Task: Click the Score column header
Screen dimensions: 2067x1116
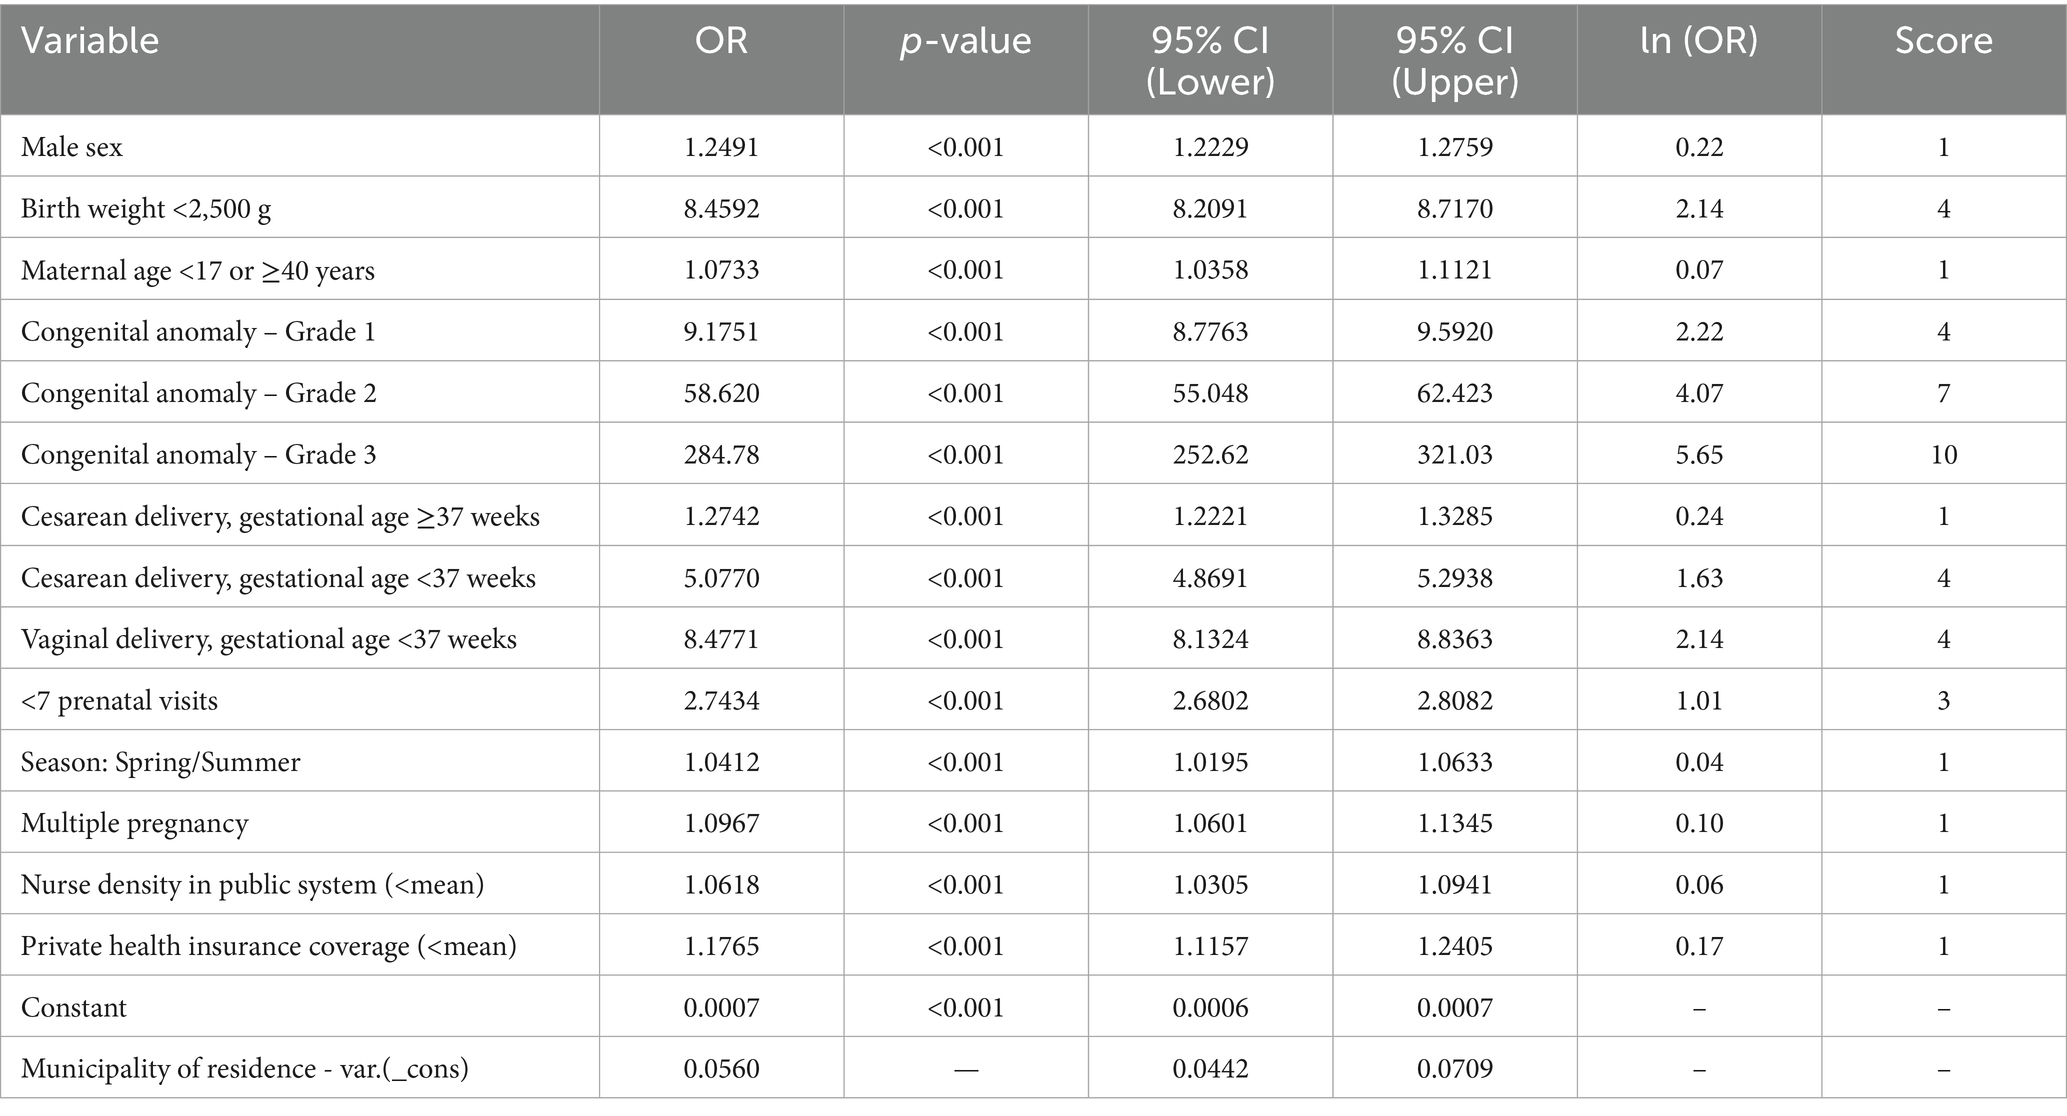Action: click(x=1943, y=41)
